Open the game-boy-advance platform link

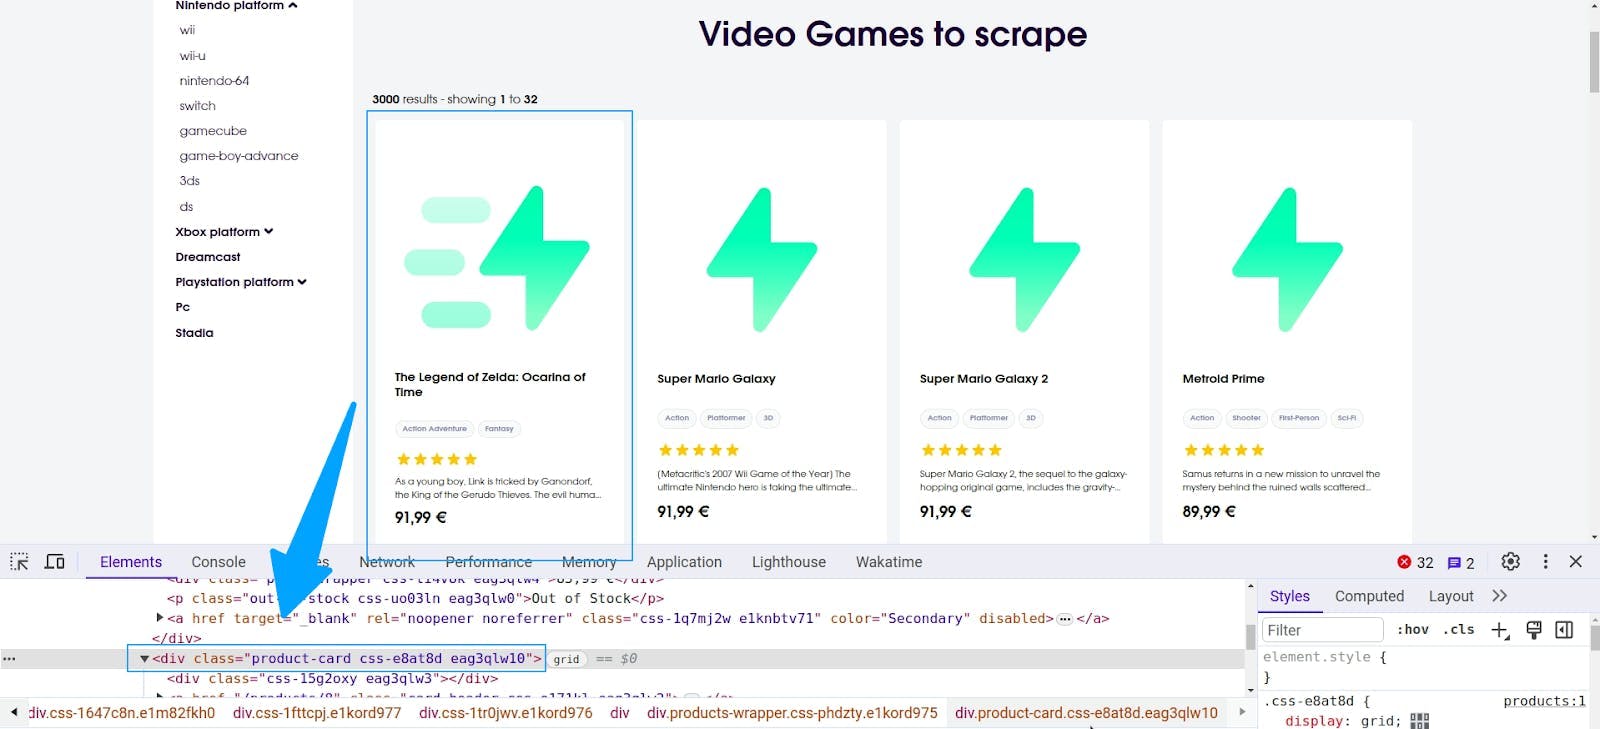pos(239,156)
